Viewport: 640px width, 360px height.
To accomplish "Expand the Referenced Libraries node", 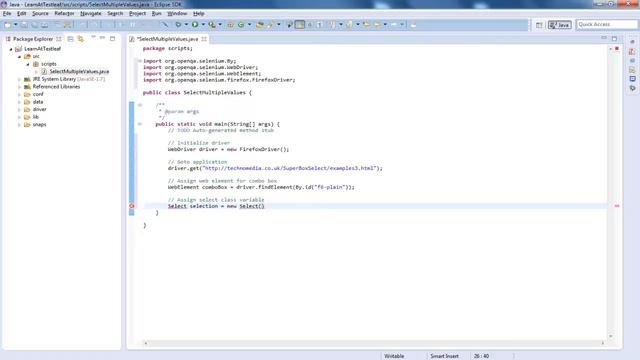I will point(19,87).
